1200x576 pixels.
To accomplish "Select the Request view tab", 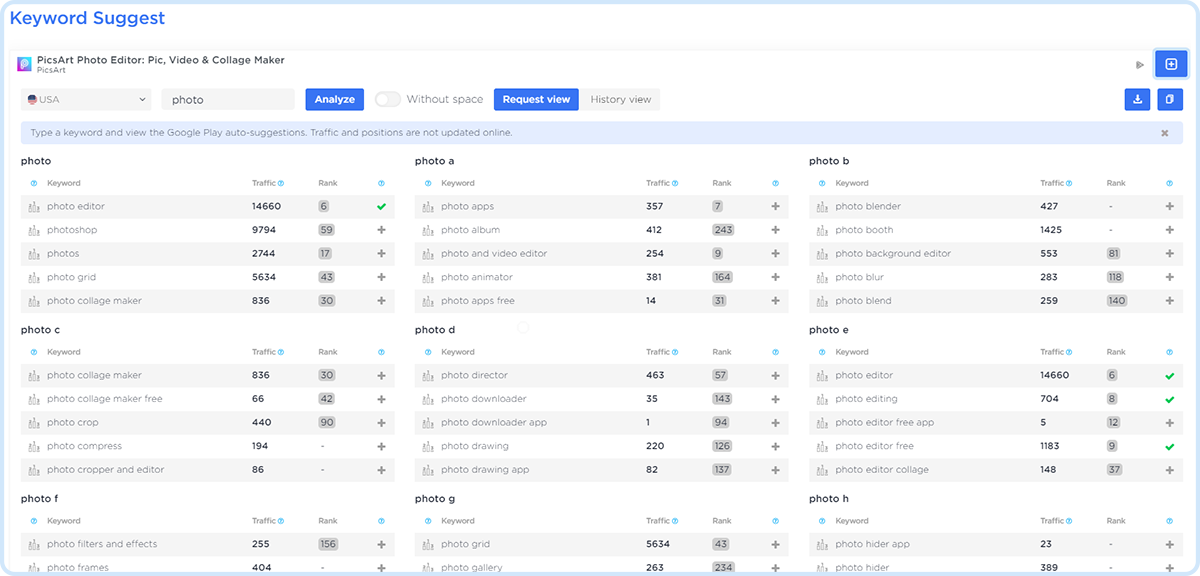I will [x=536, y=99].
